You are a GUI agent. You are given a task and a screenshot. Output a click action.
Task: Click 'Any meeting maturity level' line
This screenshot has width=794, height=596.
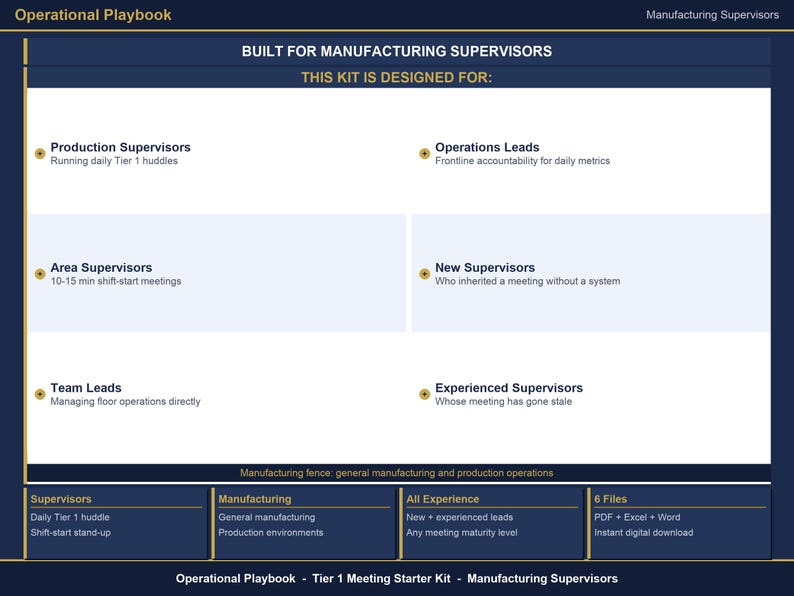(462, 533)
